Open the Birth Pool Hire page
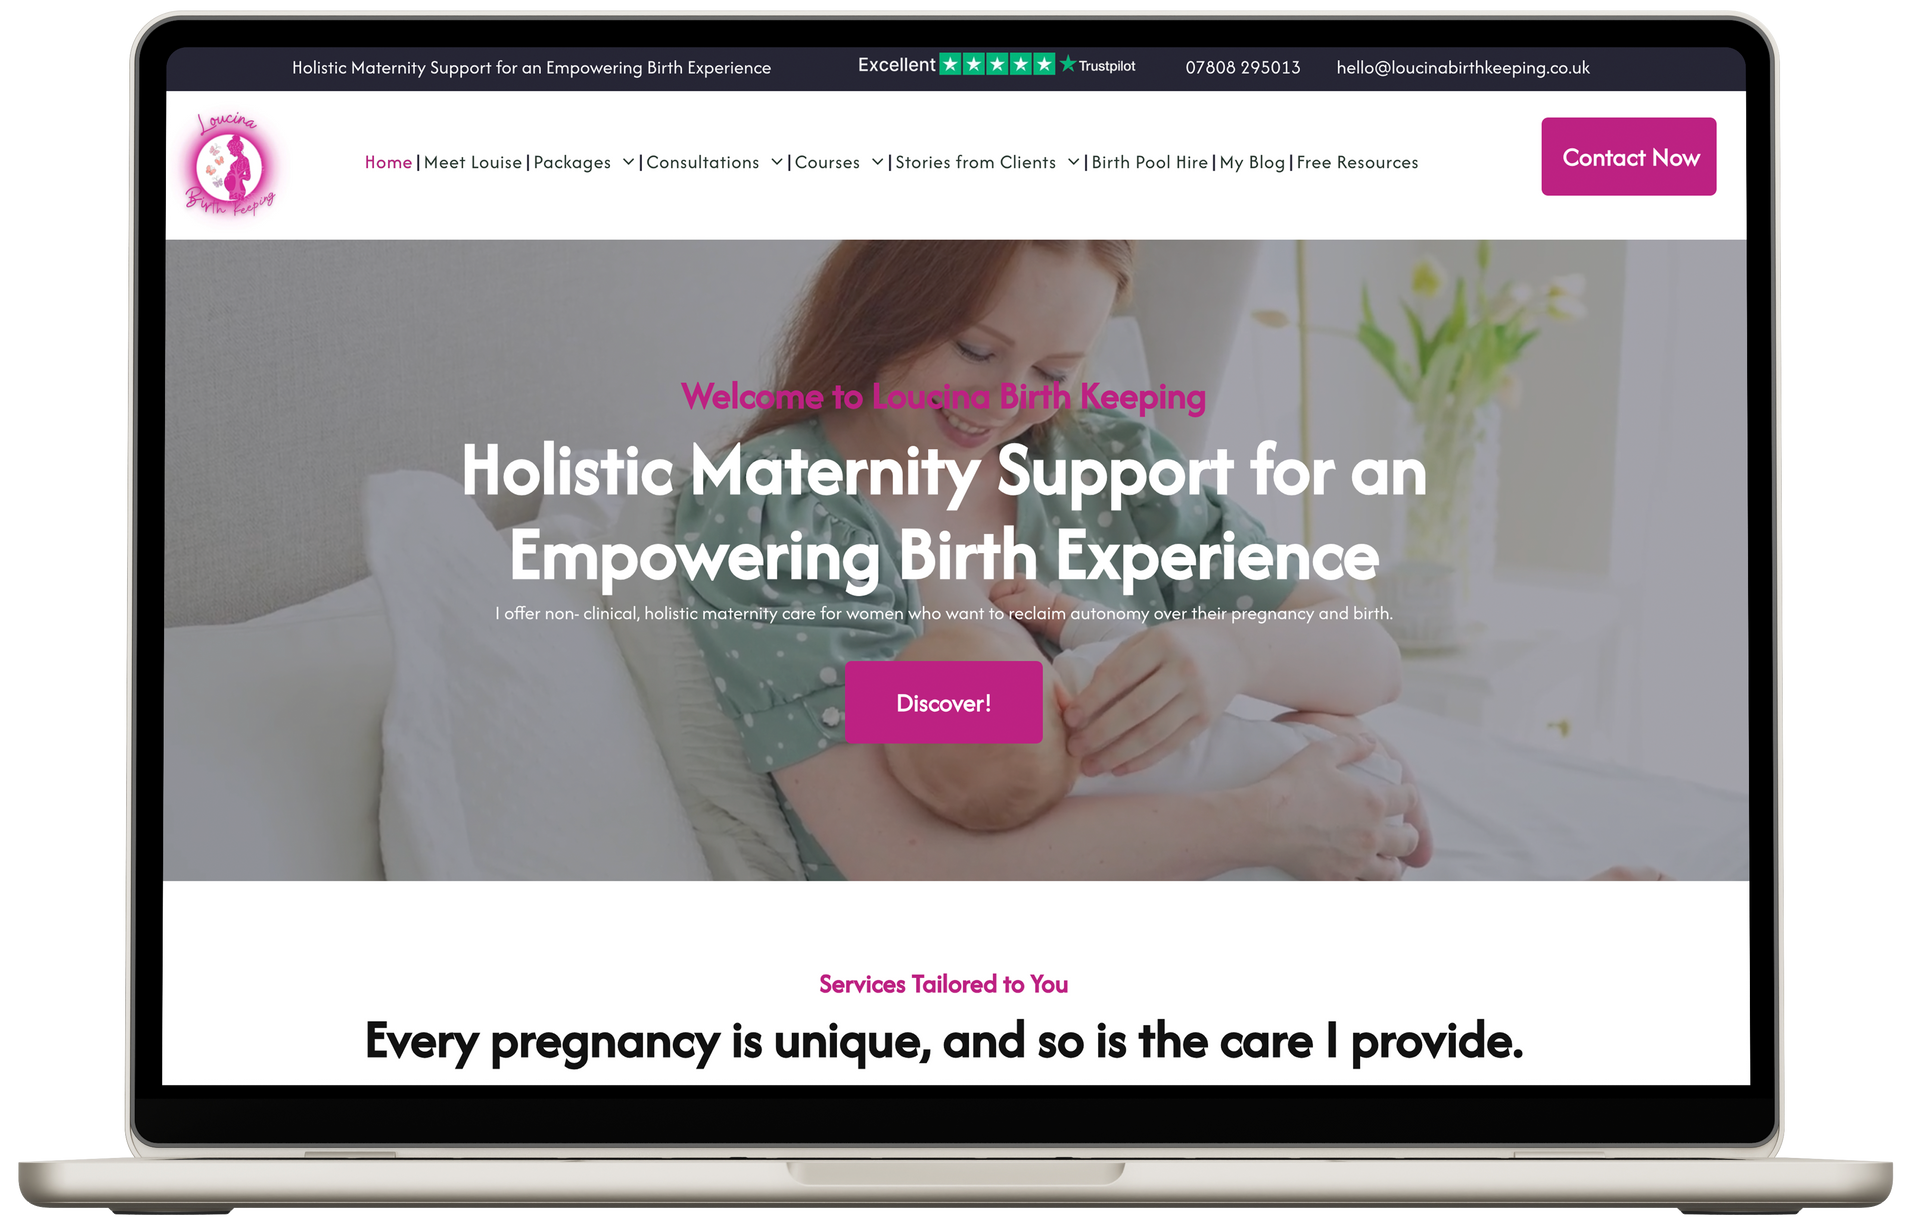 click(x=1150, y=162)
